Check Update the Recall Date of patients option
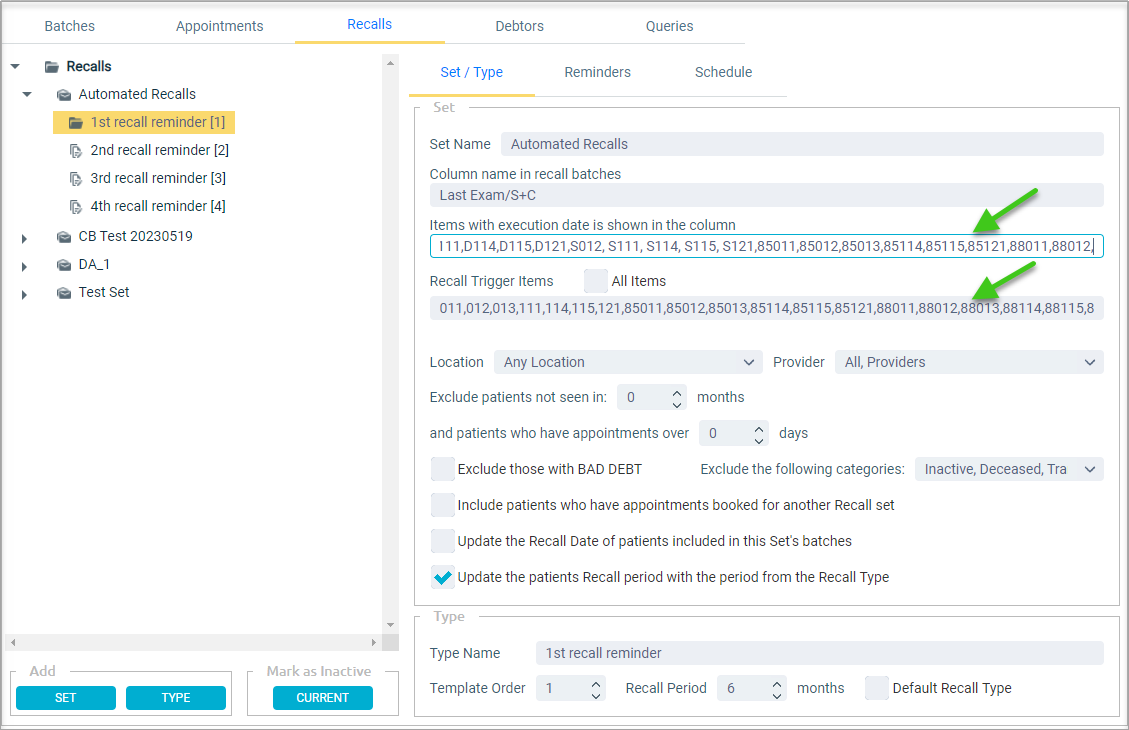Image resolution: width=1129 pixels, height=730 pixels. pos(442,541)
